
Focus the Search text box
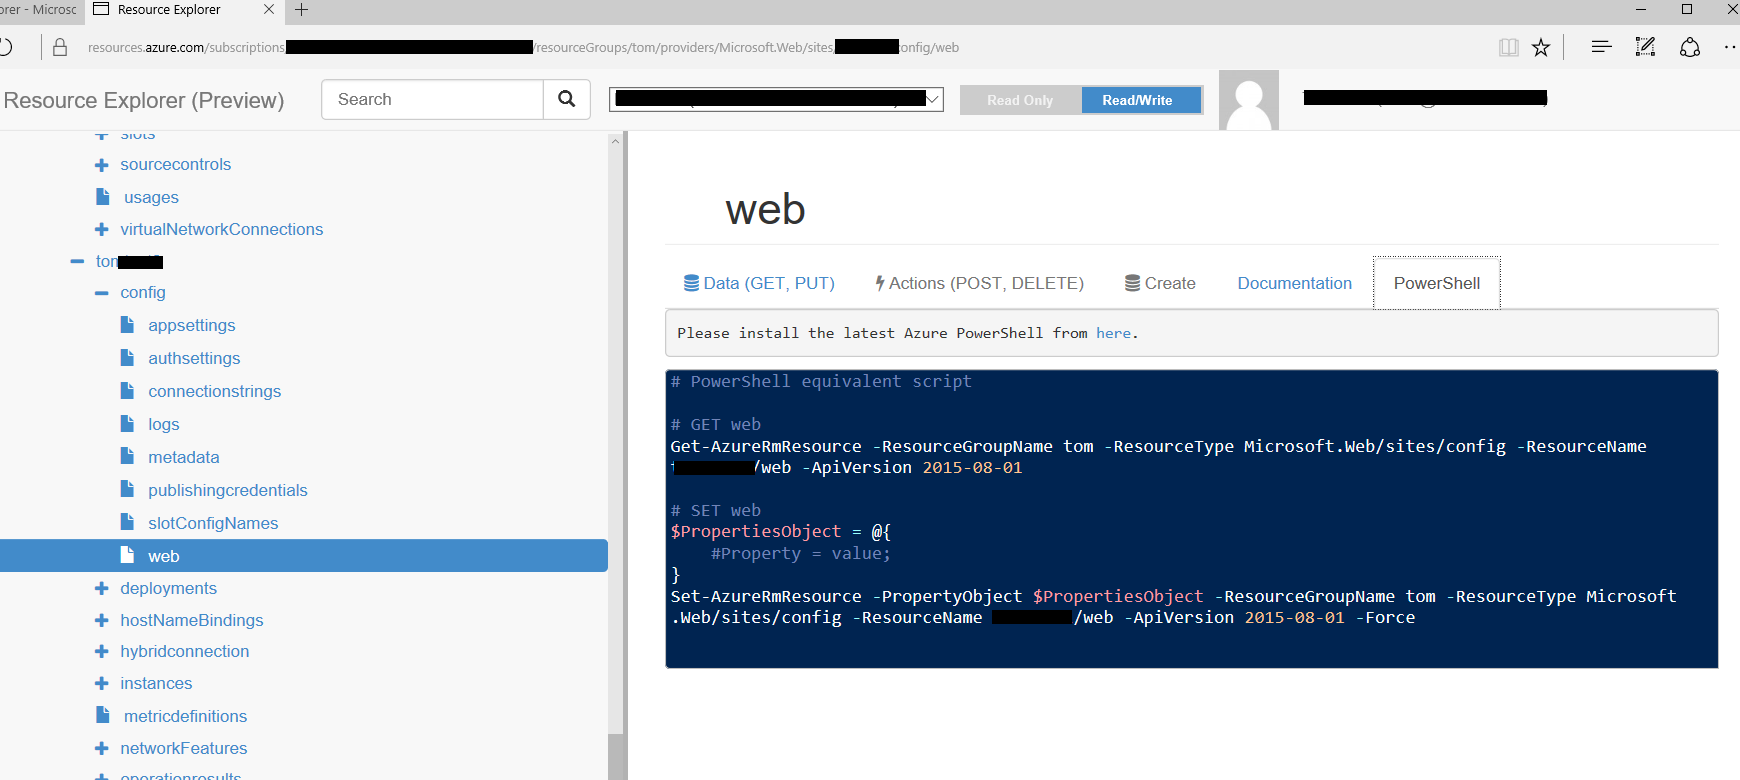point(432,99)
